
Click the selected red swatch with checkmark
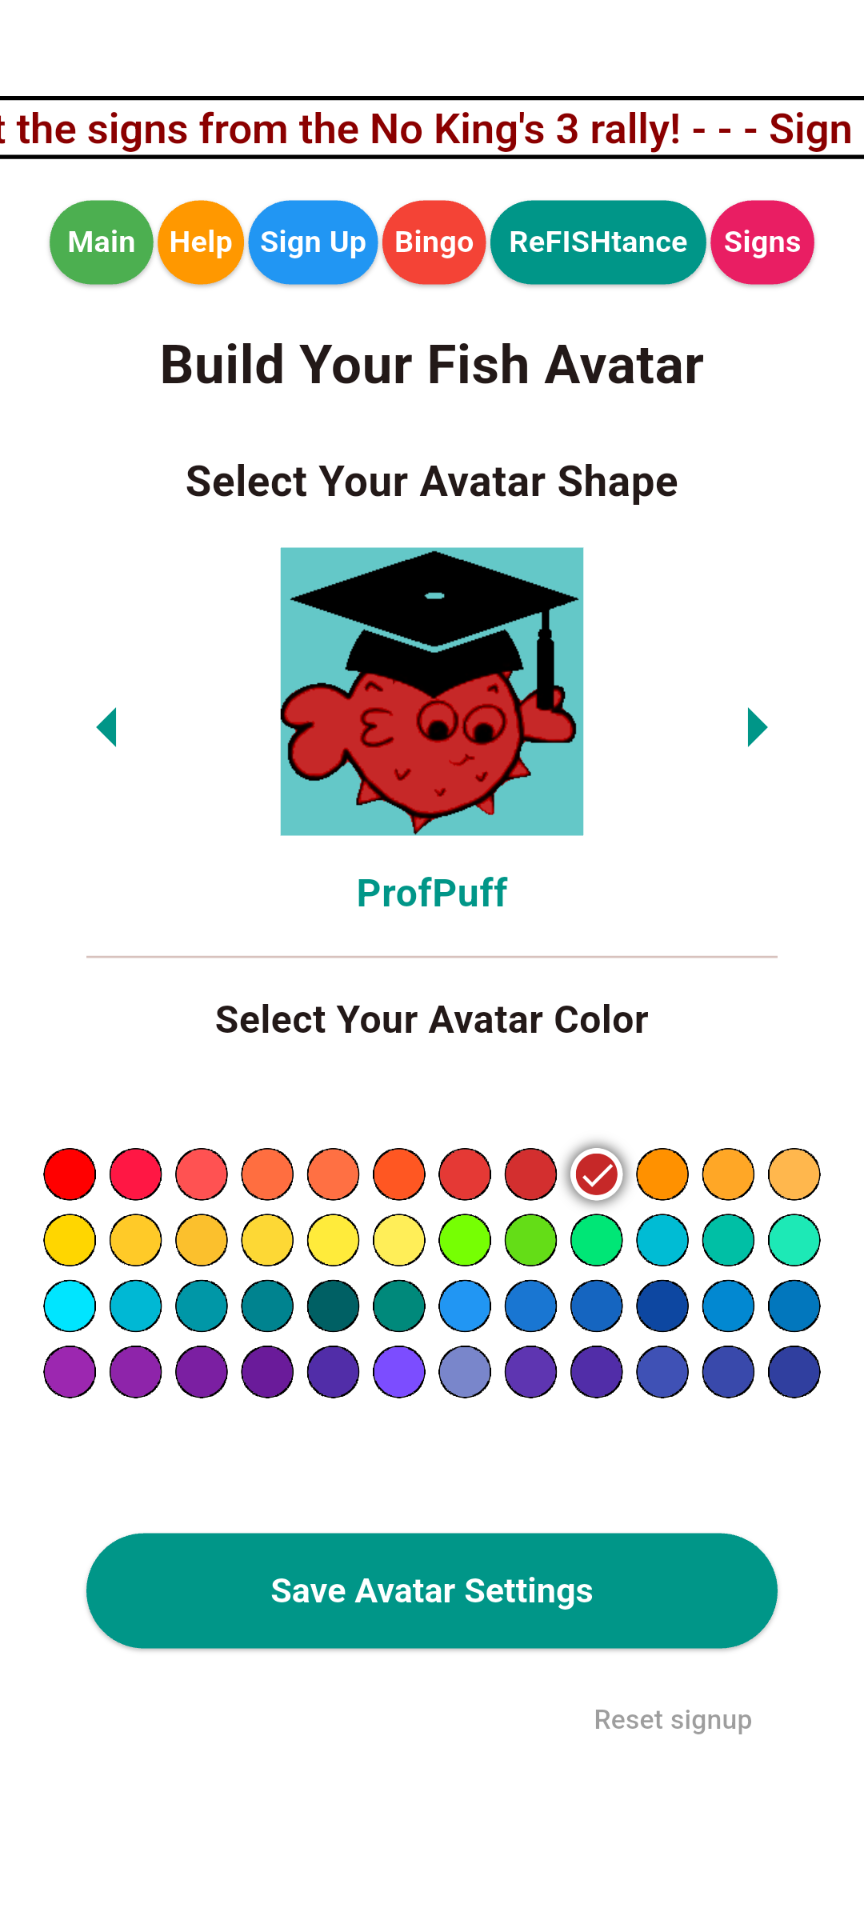point(597,1174)
